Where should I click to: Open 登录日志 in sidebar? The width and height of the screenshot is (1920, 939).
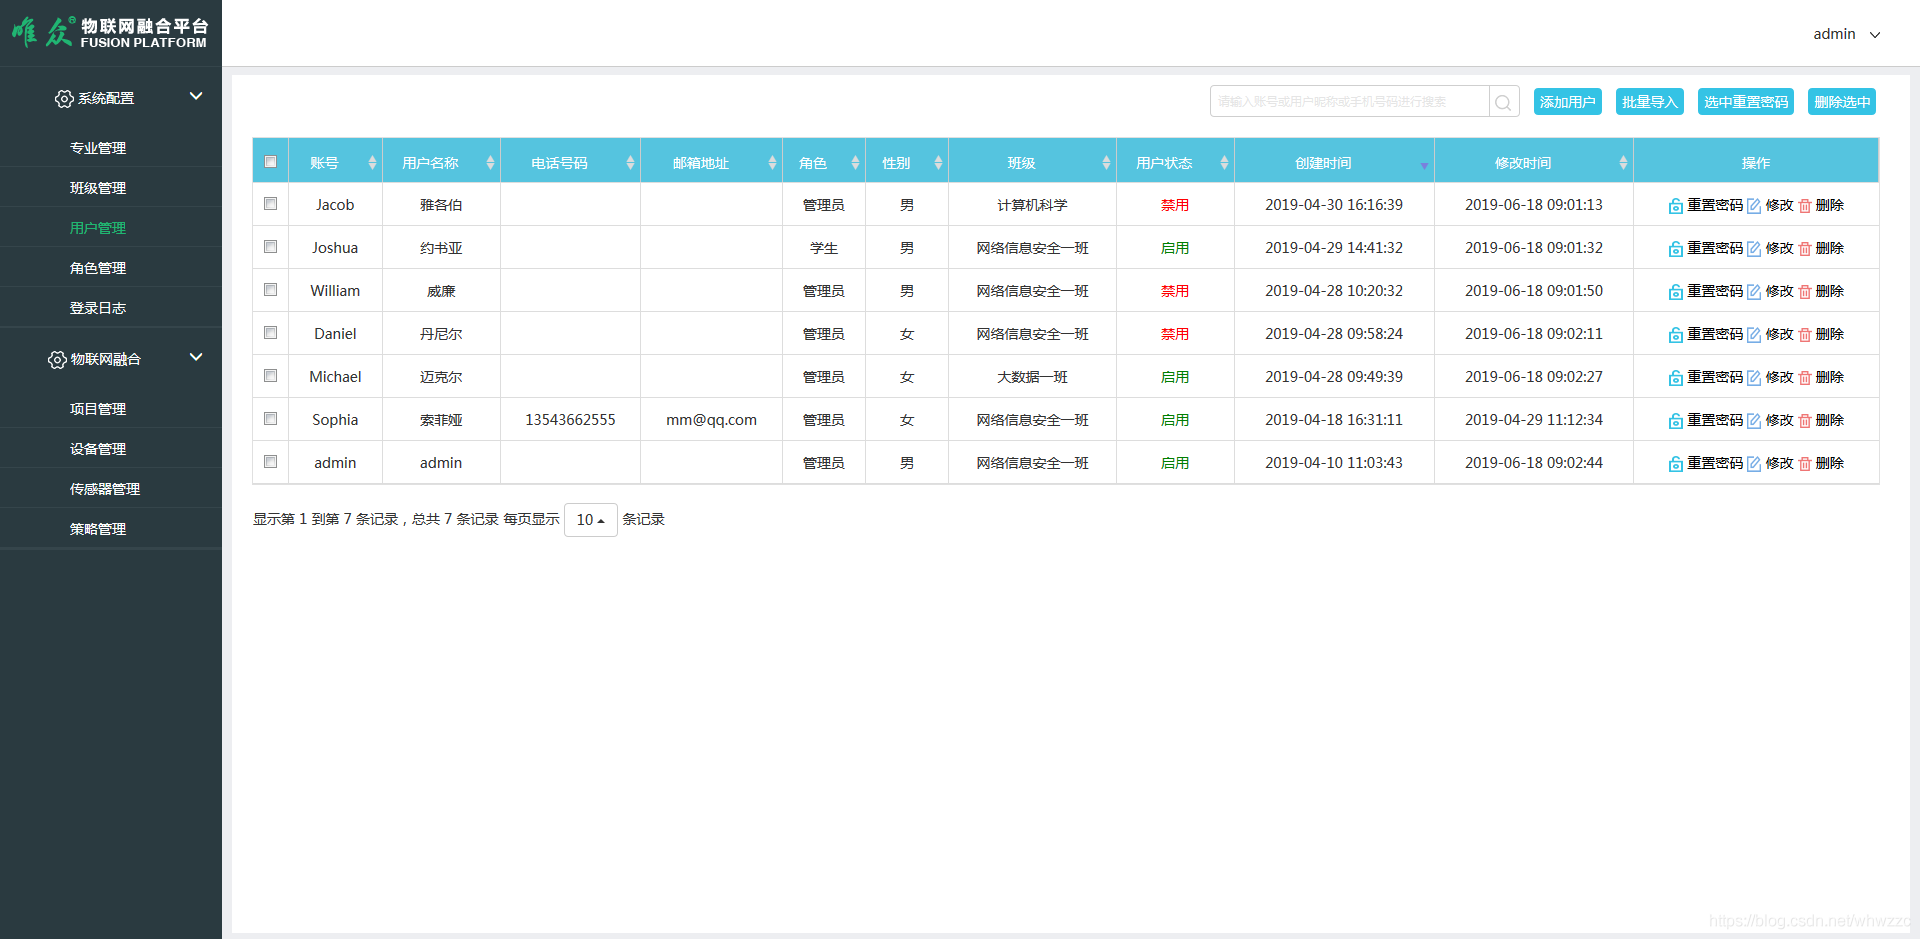click(98, 308)
